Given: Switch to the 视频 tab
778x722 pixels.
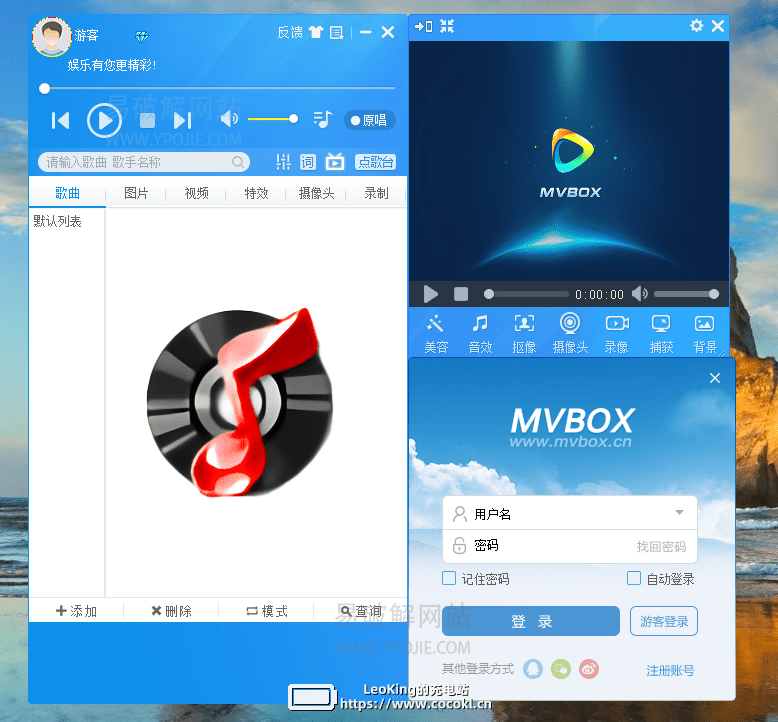Looking at the screenshot, I should (196, 193).
